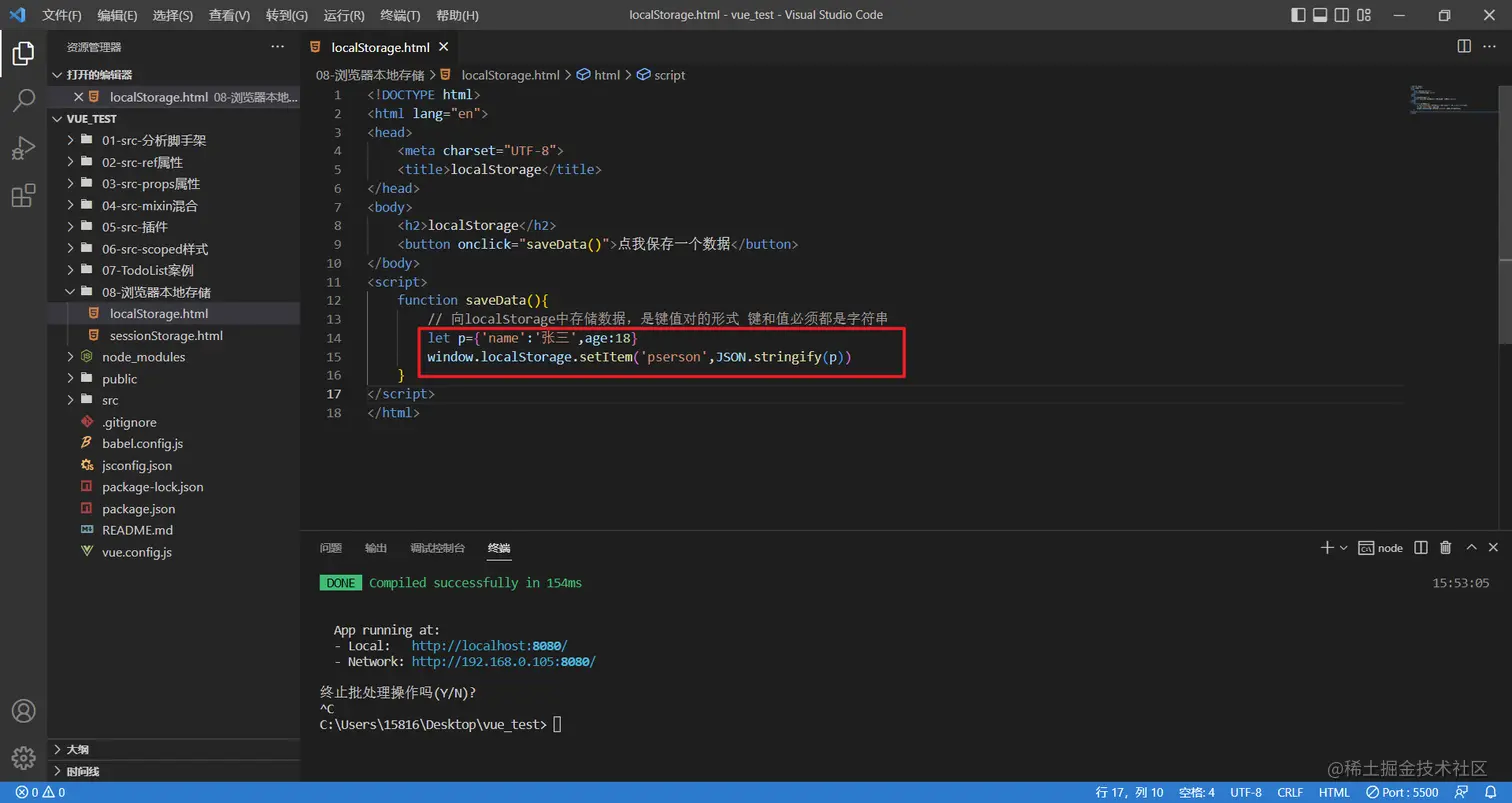Viewport: 1512px width, 803px height.
Task: Expand the 时间线 timeline section
Action: click(x=174, y=771)
